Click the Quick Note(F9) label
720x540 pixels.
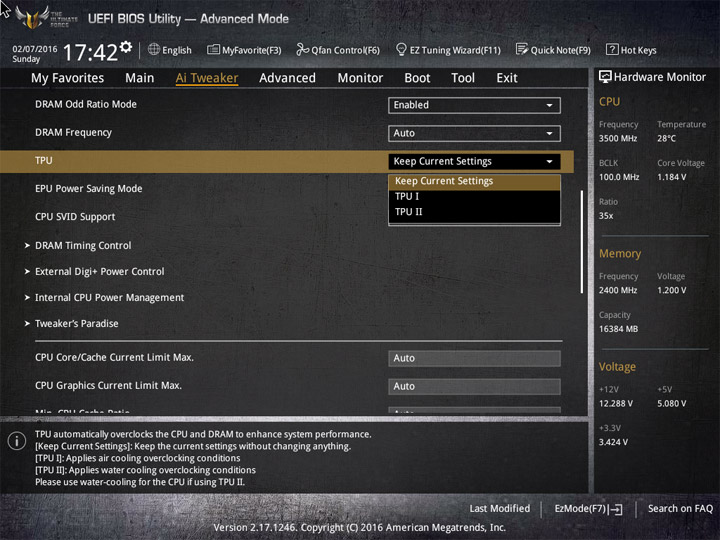click(x=560, y=50)
